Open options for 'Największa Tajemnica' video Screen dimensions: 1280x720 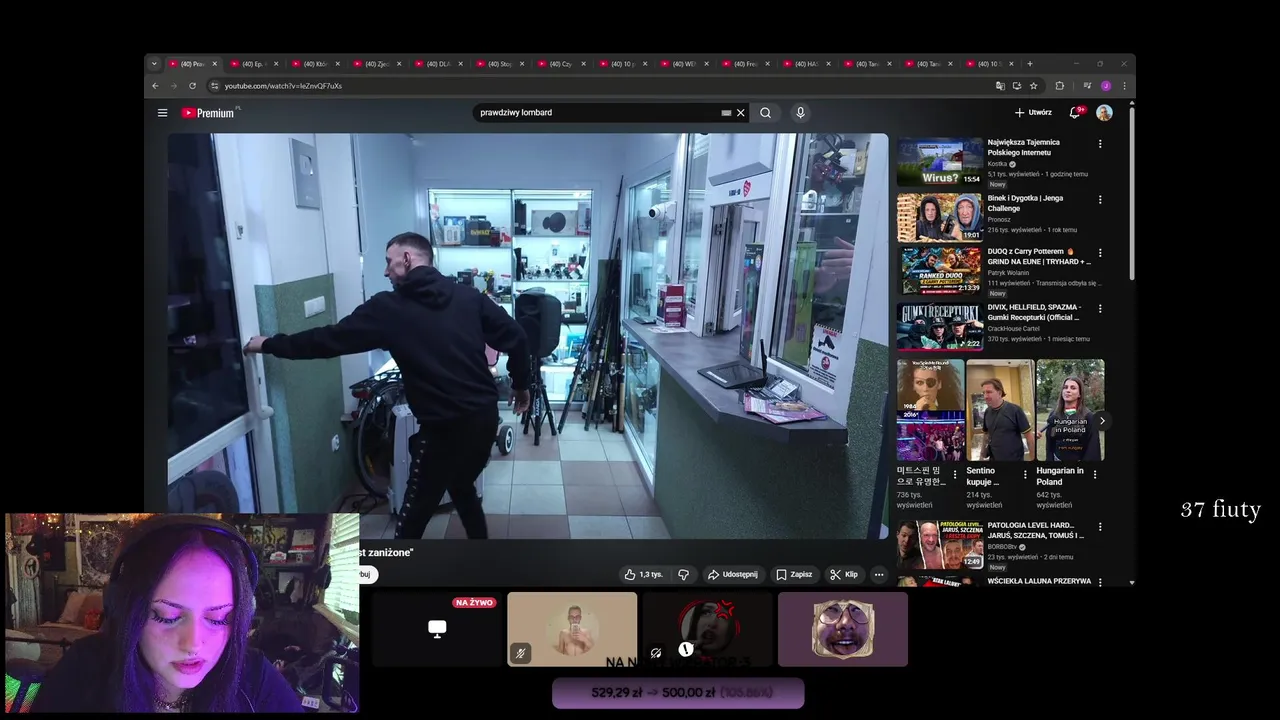click(1100, 144)
